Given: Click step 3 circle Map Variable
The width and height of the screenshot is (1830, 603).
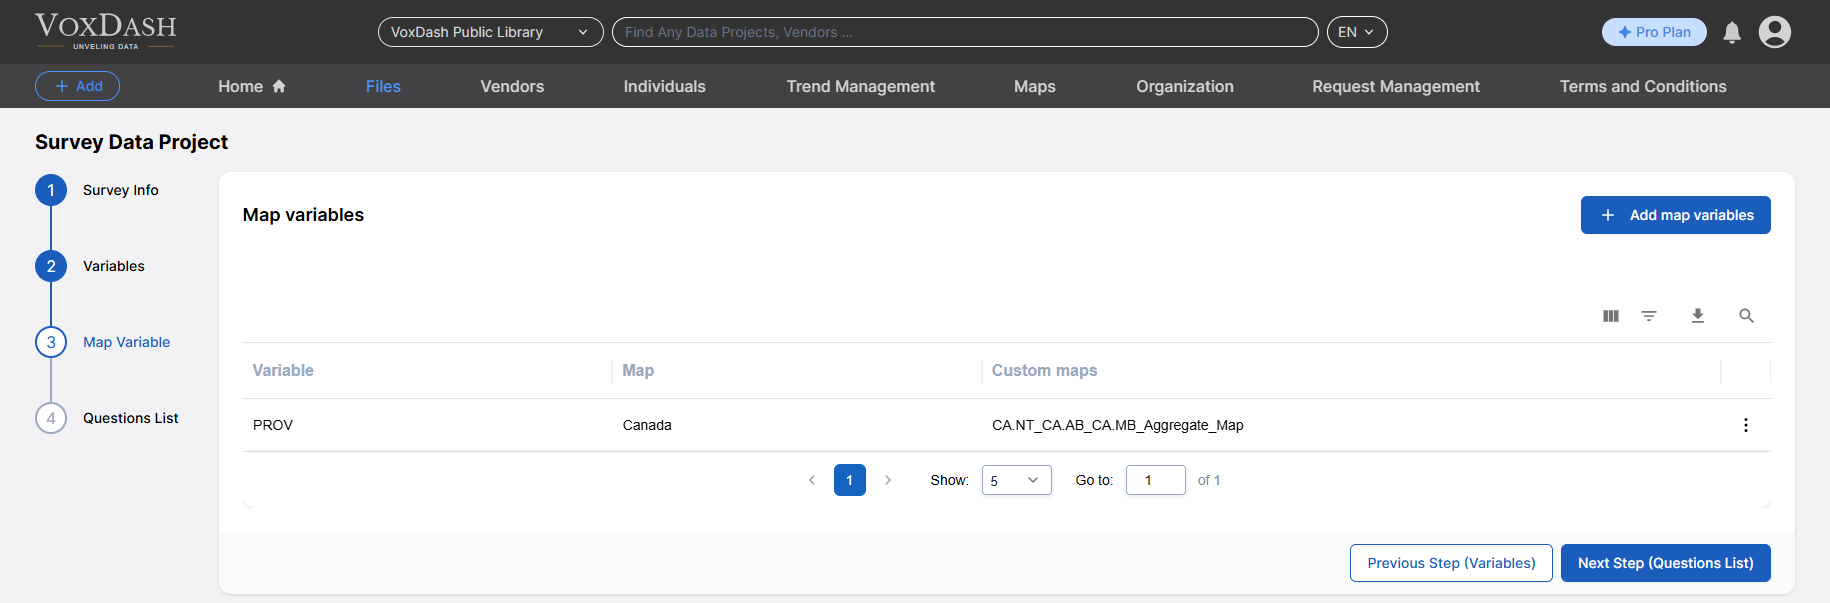Looking at the screenshot, I should click(51, 342).
